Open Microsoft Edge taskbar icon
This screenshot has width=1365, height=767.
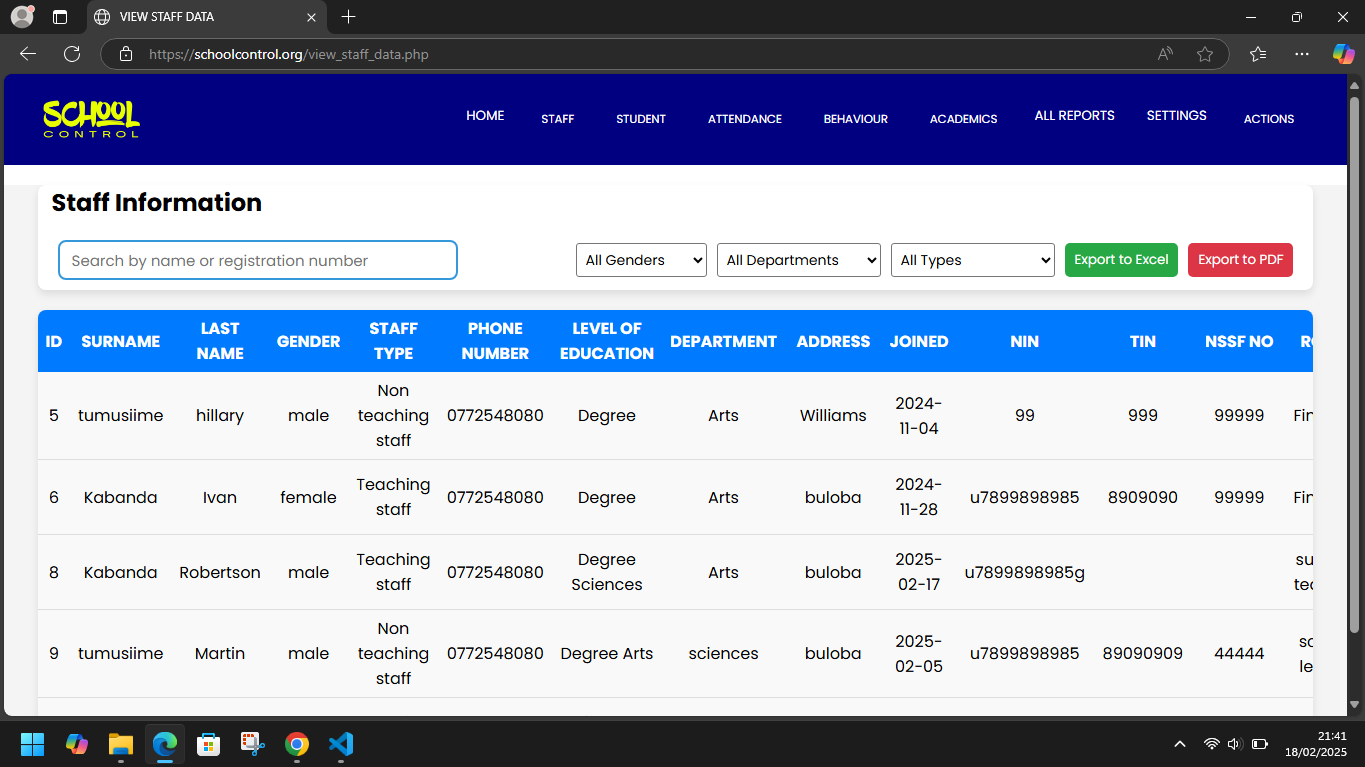165,744
